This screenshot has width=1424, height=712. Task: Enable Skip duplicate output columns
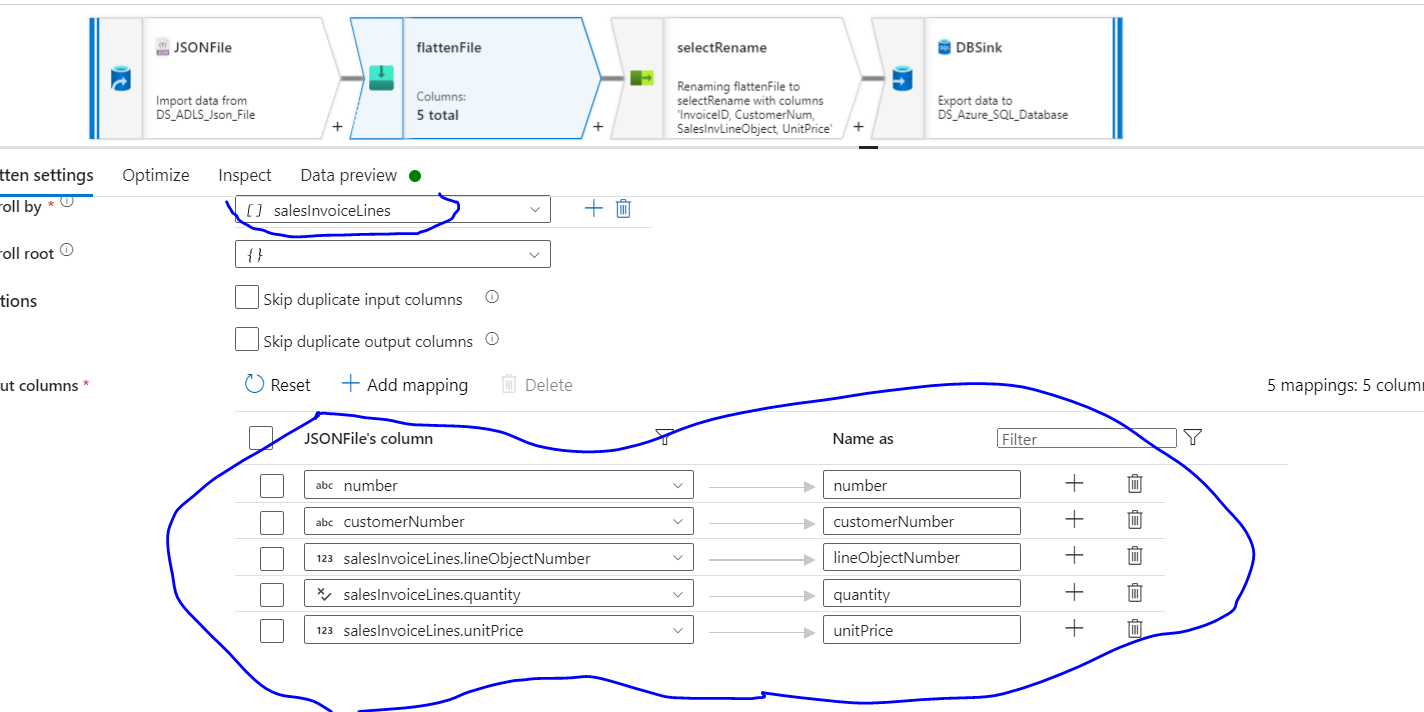pos(247,338)
